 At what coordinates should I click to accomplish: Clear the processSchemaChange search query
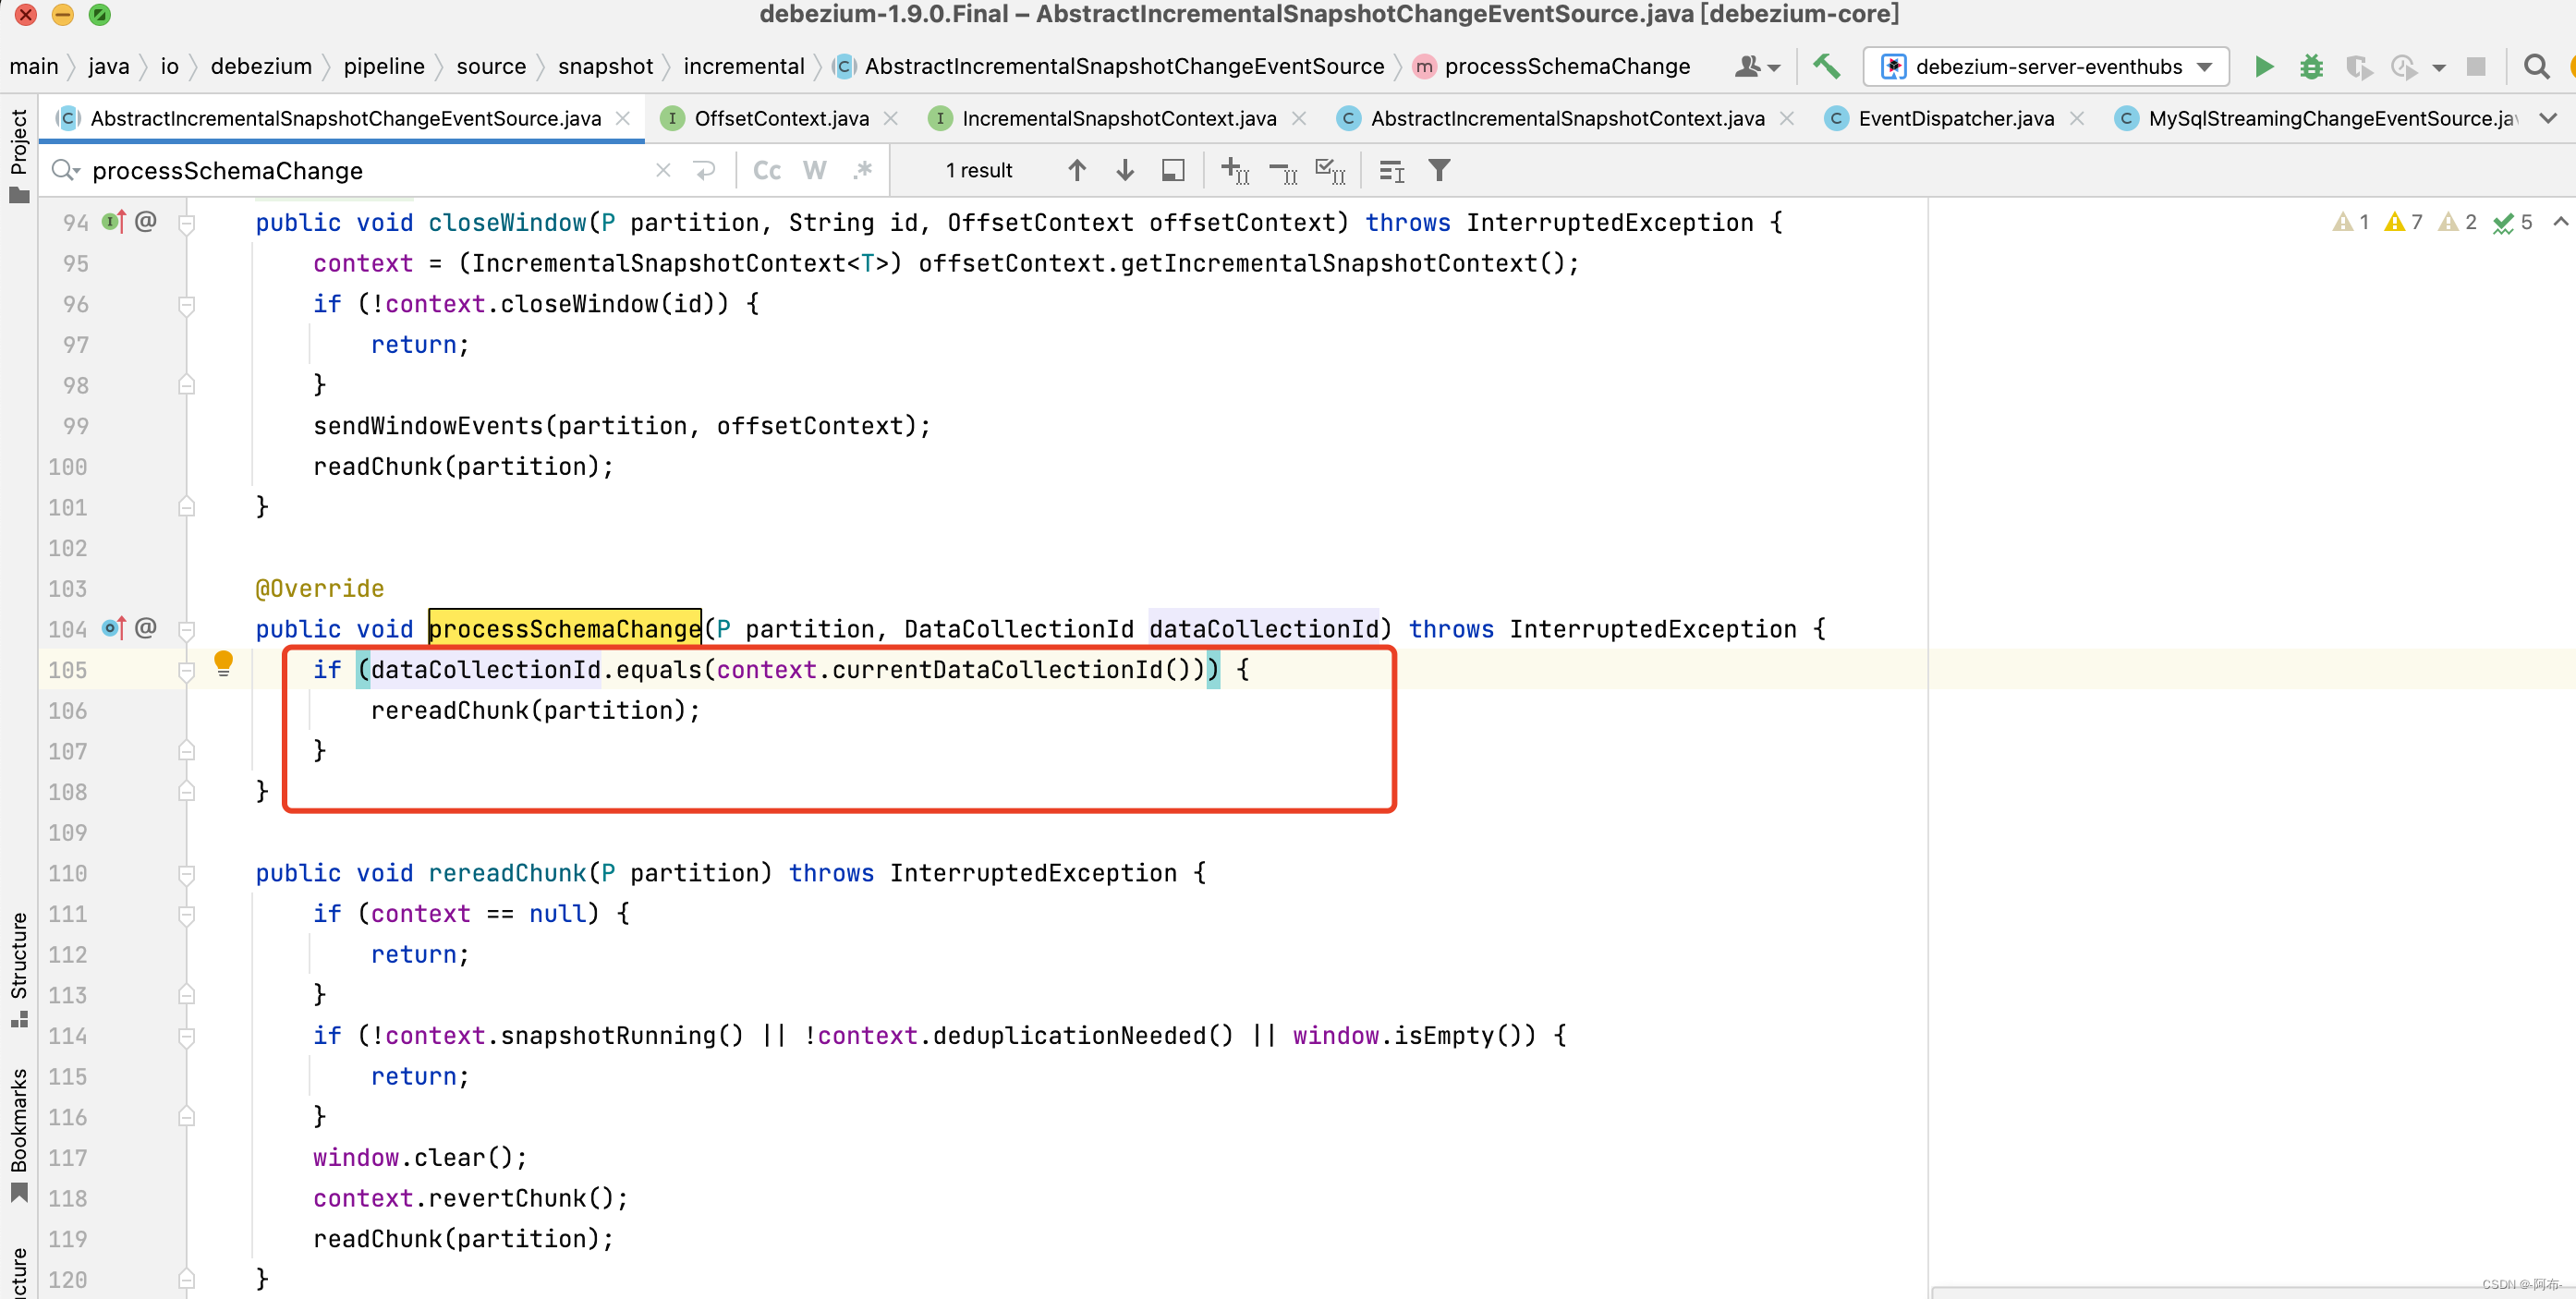(663, 170)
